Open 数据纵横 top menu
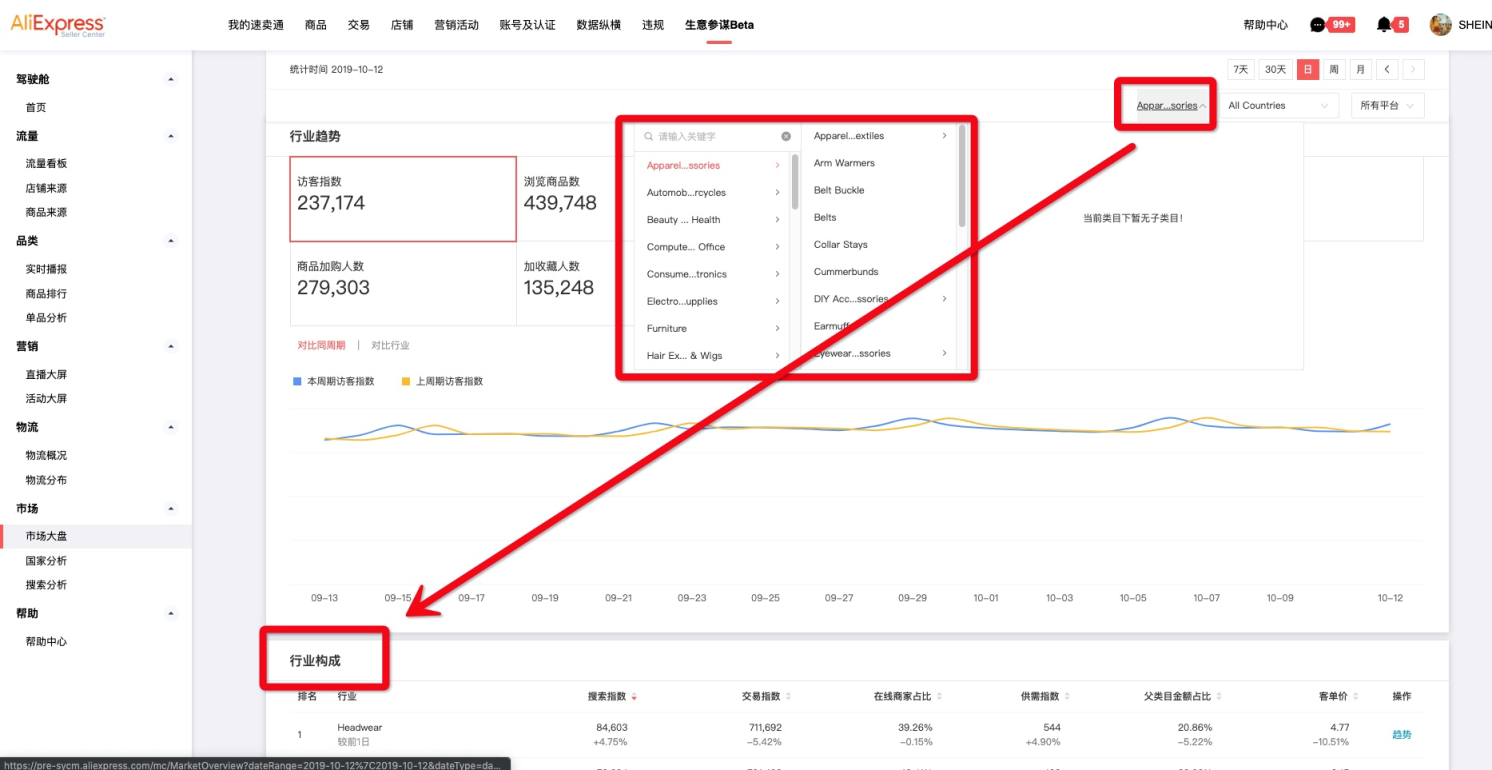Image resolution: width=1492 pixels, height=770 pixels. [599, 25]
